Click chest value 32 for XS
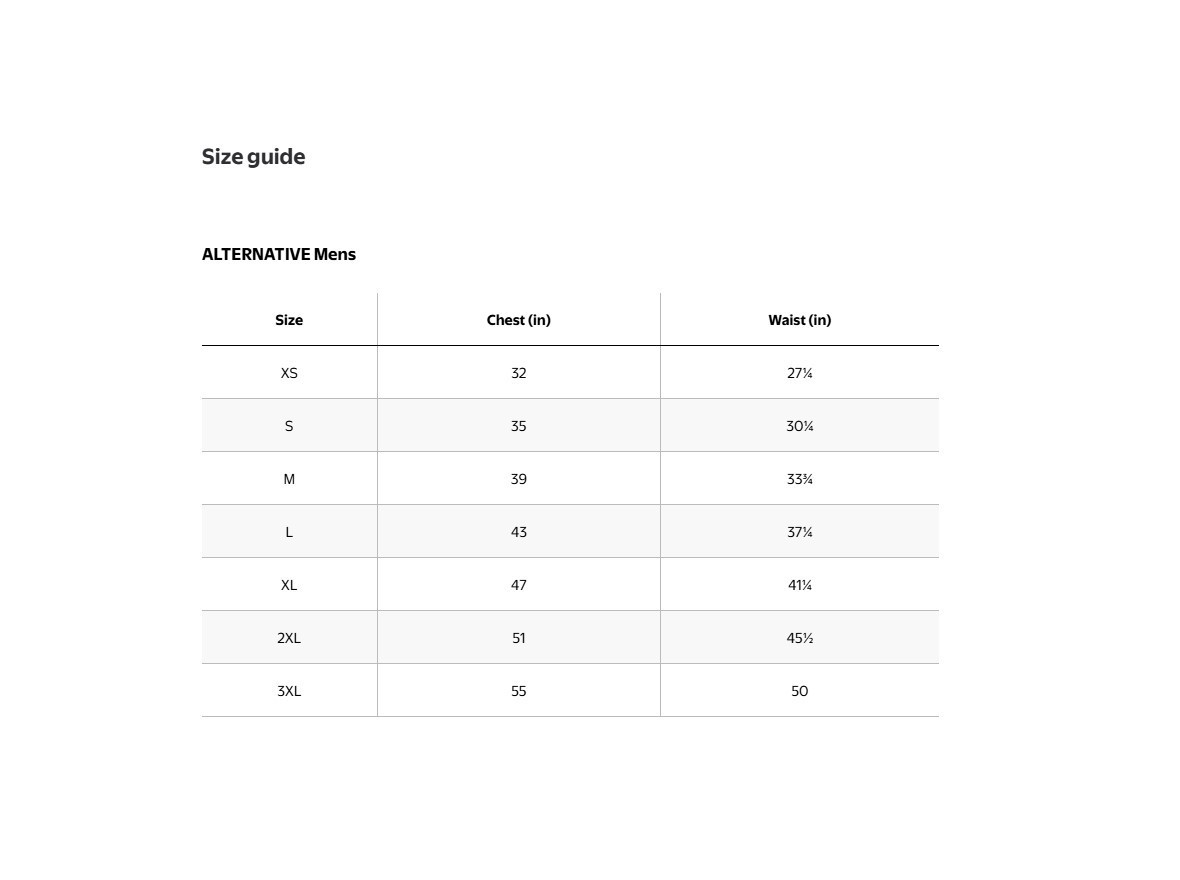 pos(519,373)
